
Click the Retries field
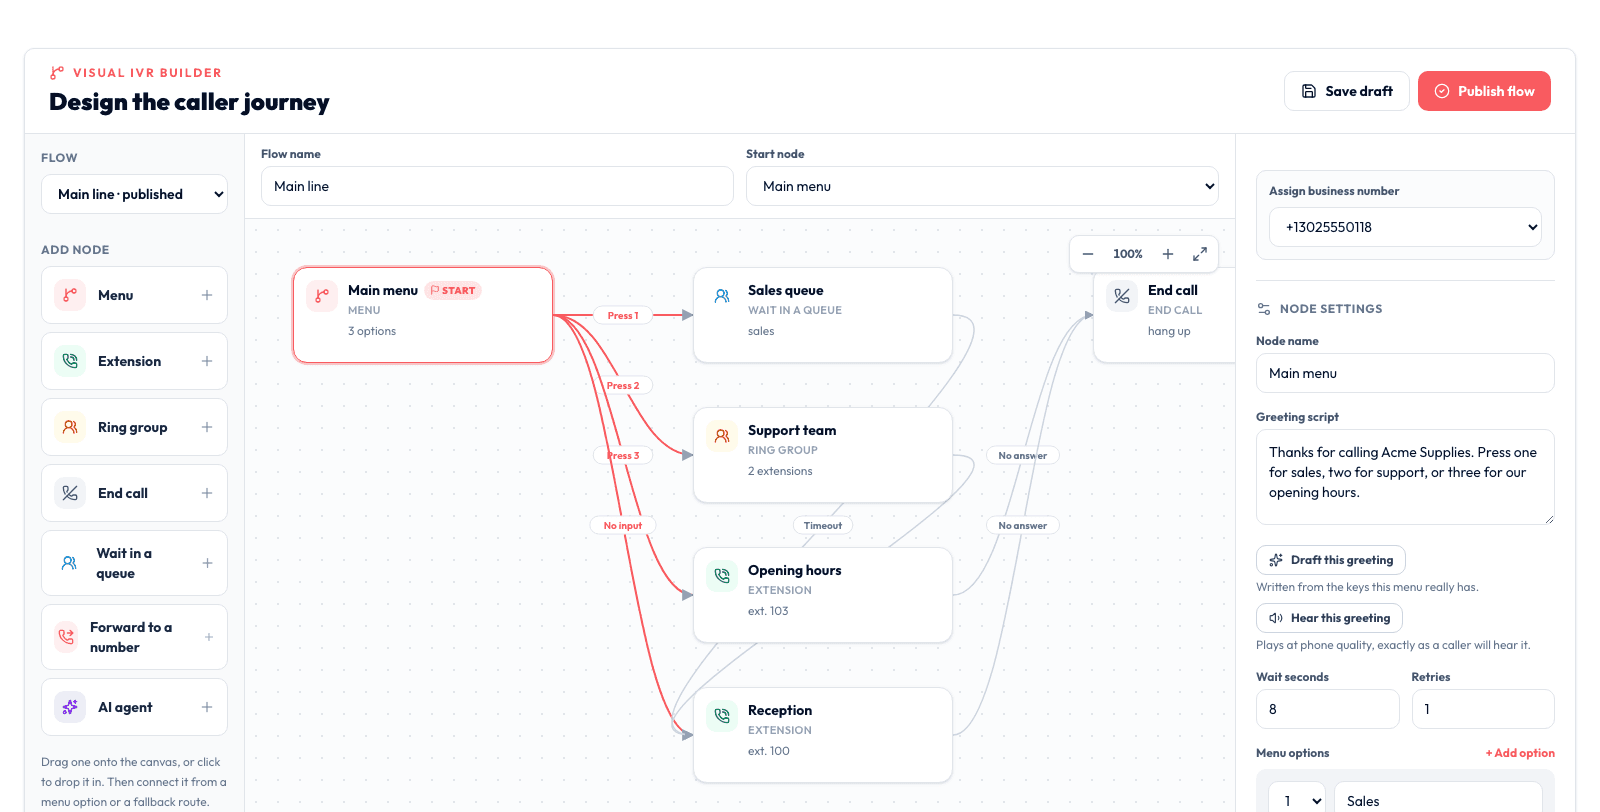[1483, 709]
